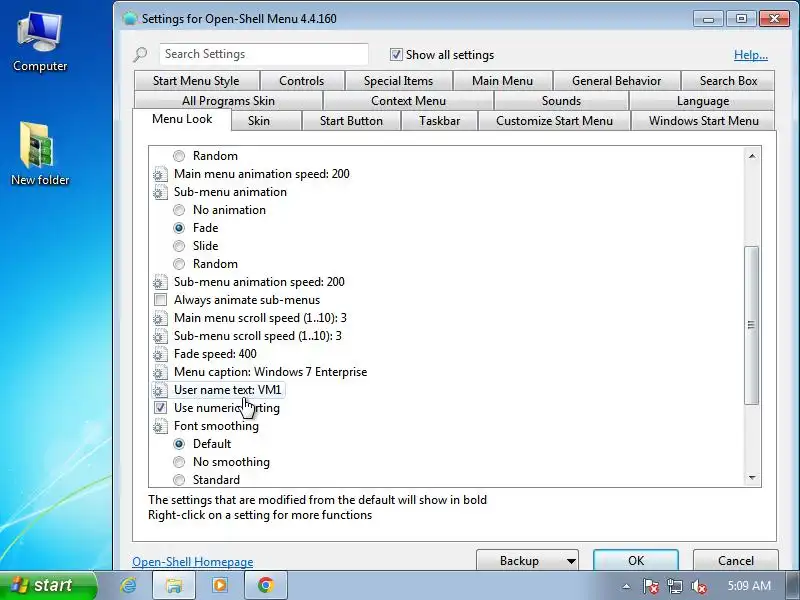Click the gear icon beside Menu caption
Viewport: 800px width, 600px height.
(160, 372)
